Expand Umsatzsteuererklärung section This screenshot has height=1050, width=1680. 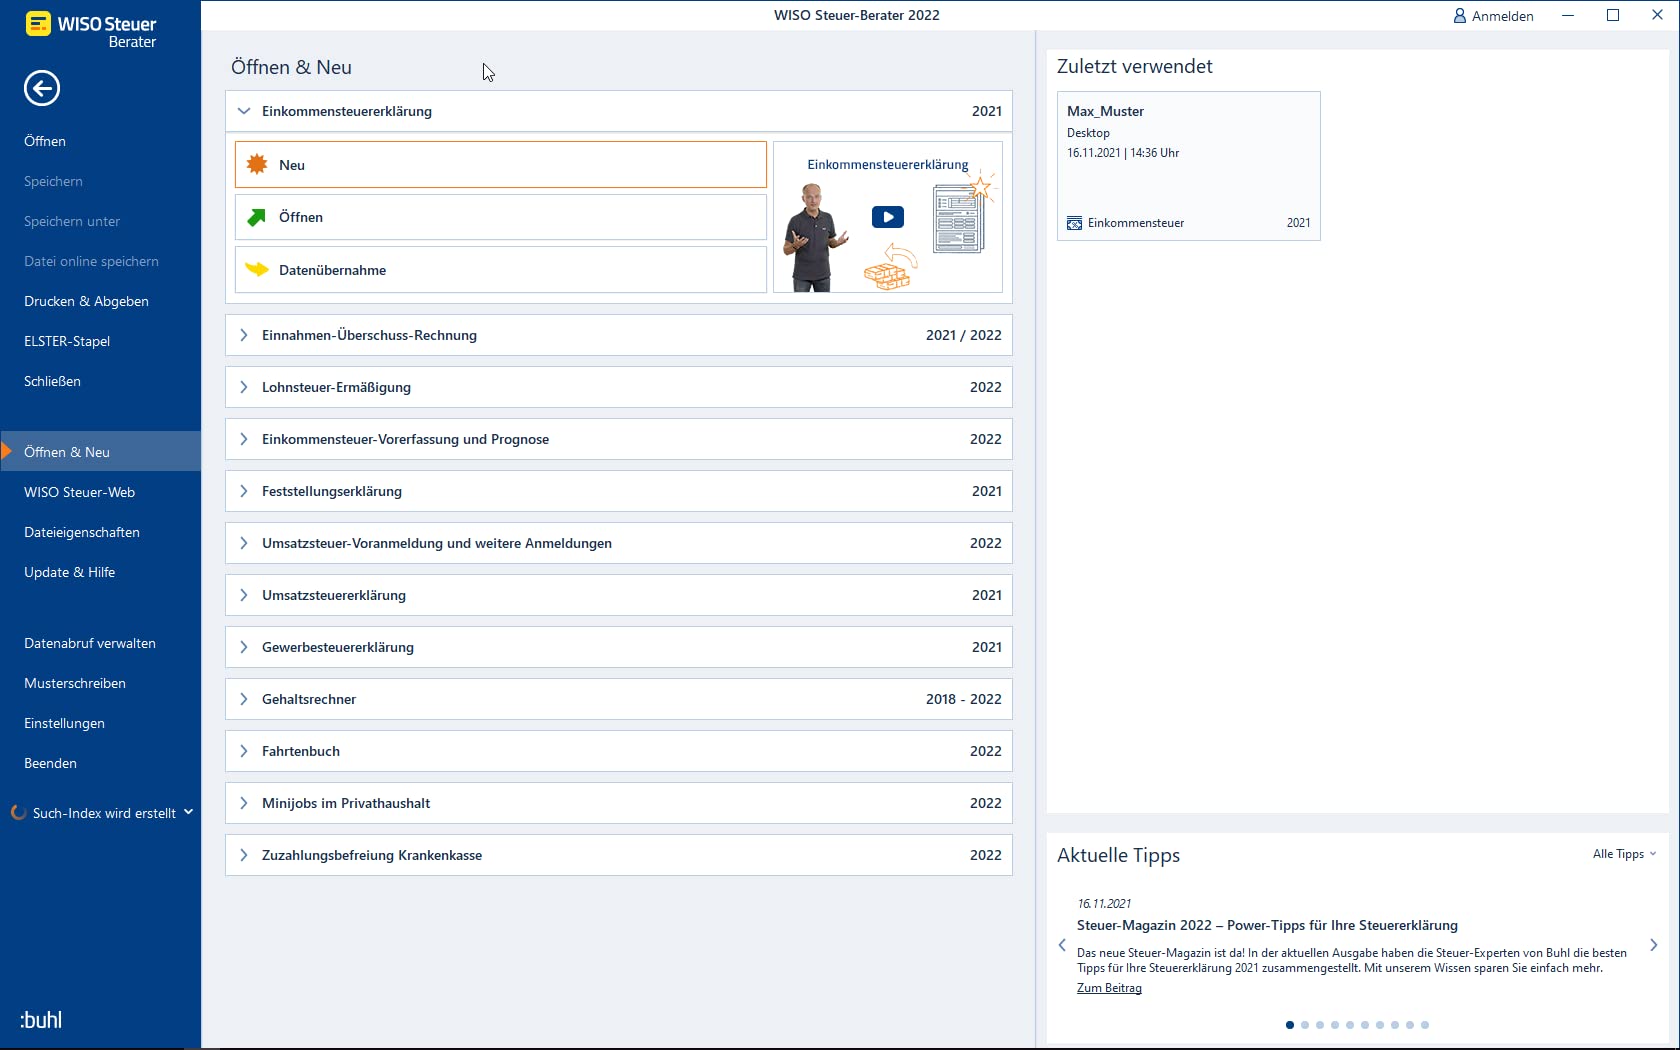(x=244, y=595)
